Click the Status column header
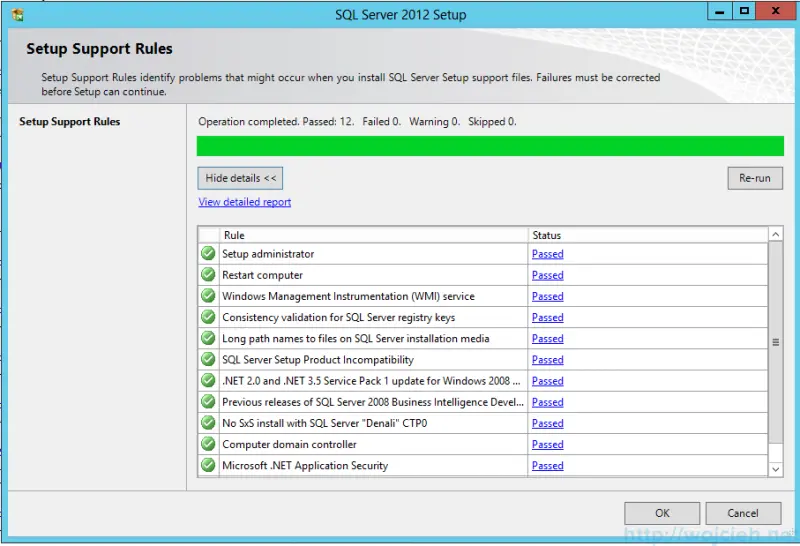This screenshot has width=800, height=546. click(x=648, y=235)
